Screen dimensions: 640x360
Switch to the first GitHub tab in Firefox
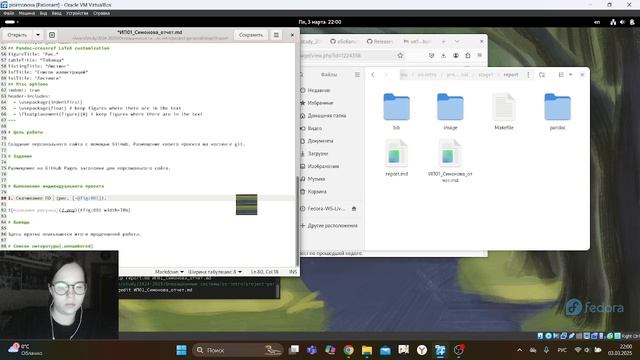click(x=344, y=42)
